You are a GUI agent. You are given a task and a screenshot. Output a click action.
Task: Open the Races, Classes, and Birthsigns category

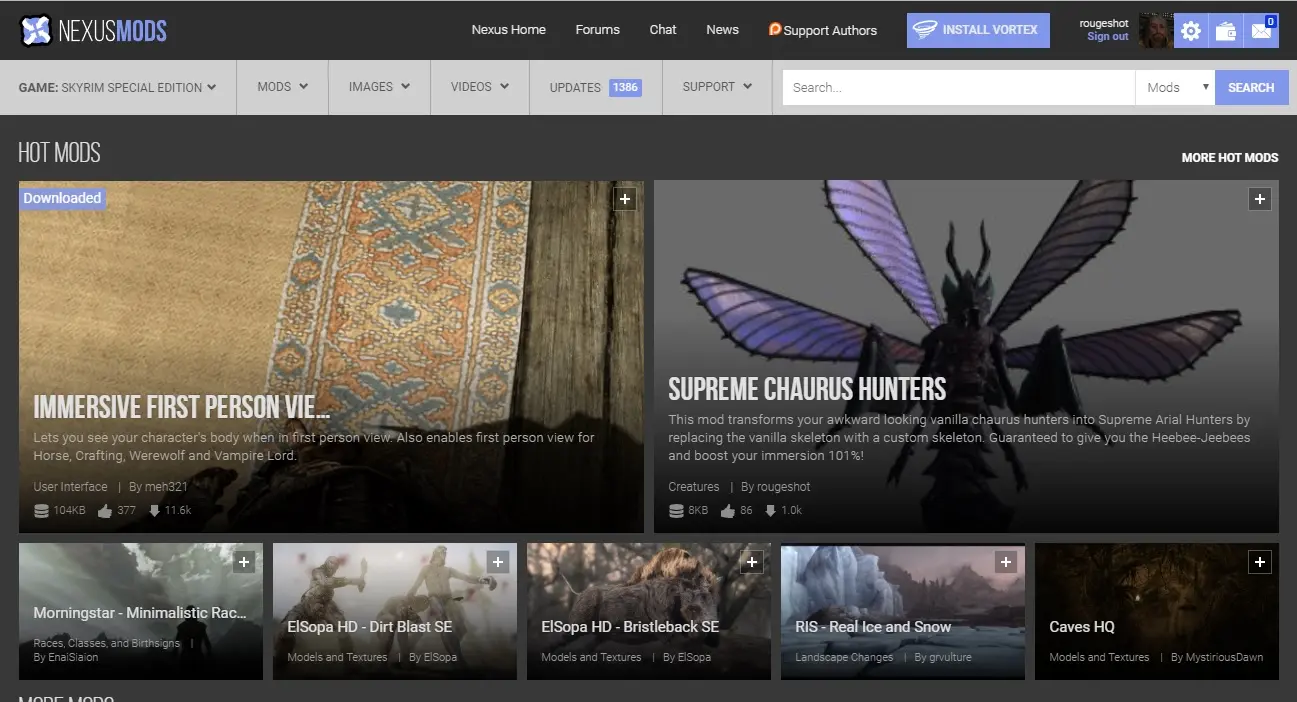107,643
